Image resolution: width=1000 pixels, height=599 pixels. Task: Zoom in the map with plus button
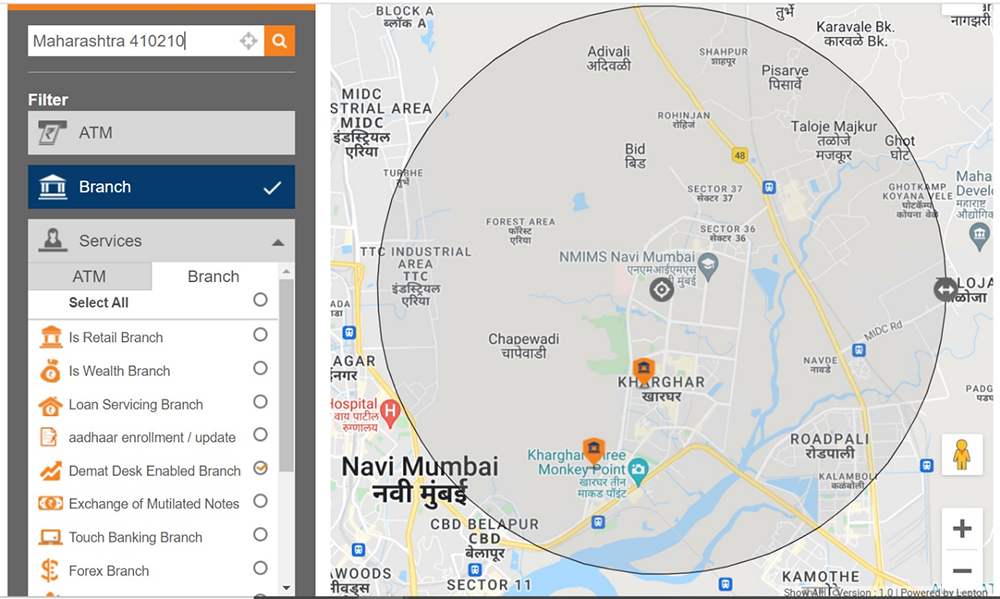tap(962, 528)
